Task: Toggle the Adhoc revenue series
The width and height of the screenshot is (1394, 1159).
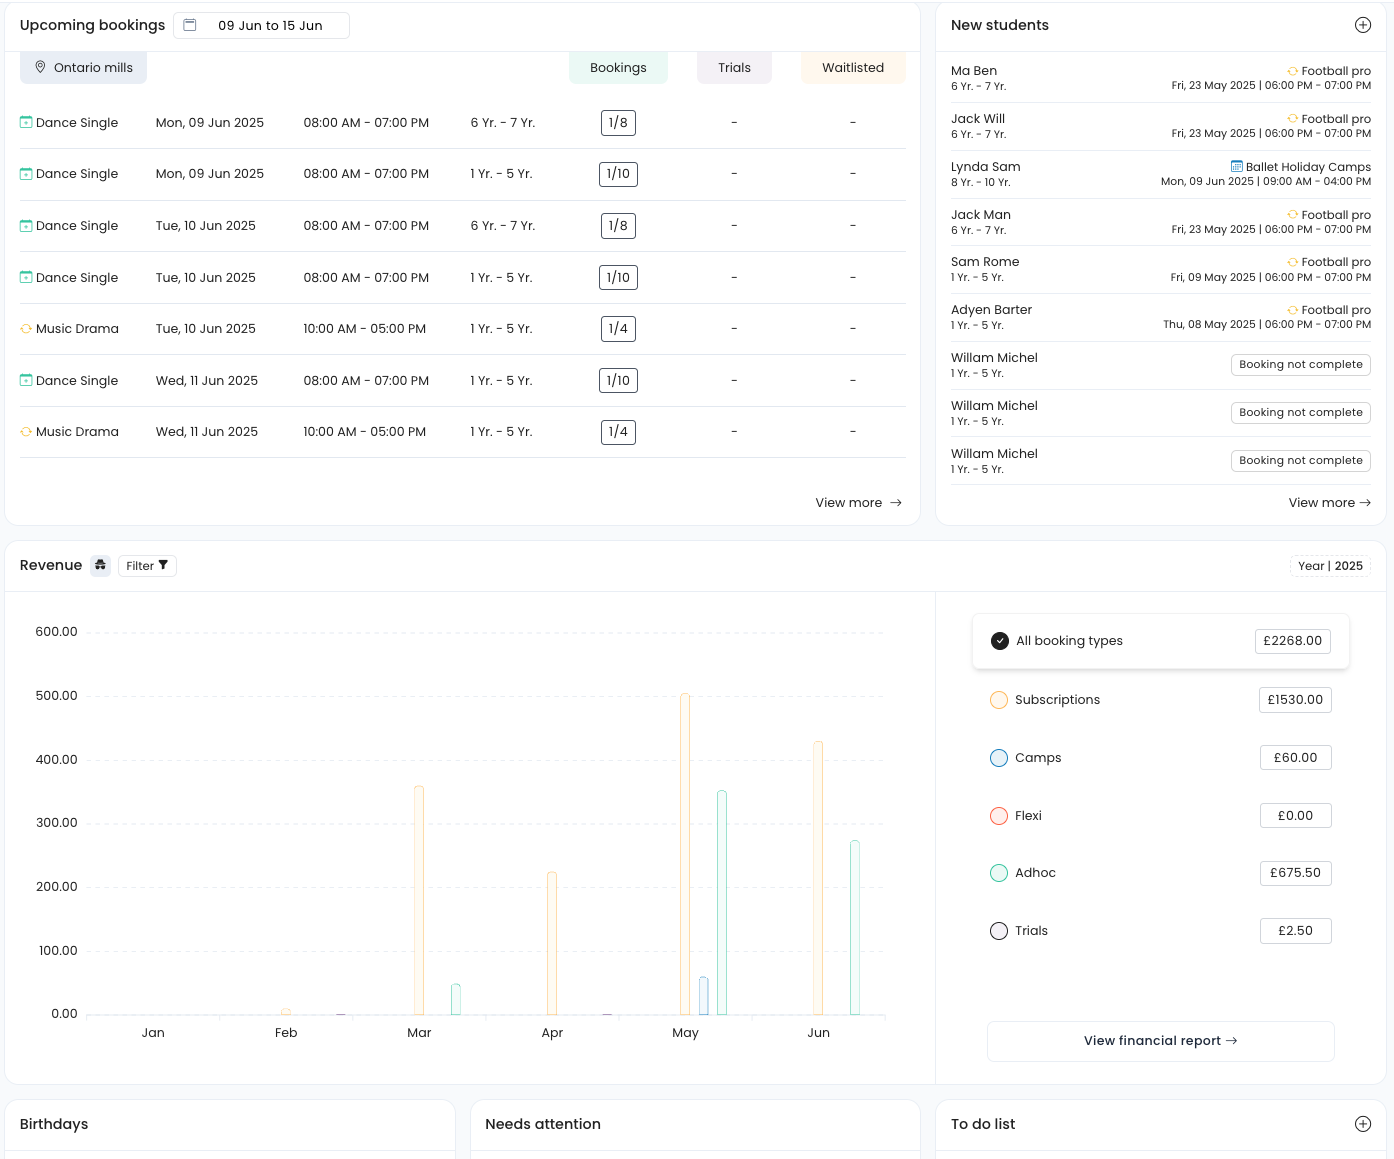Action: click(999, 873)
